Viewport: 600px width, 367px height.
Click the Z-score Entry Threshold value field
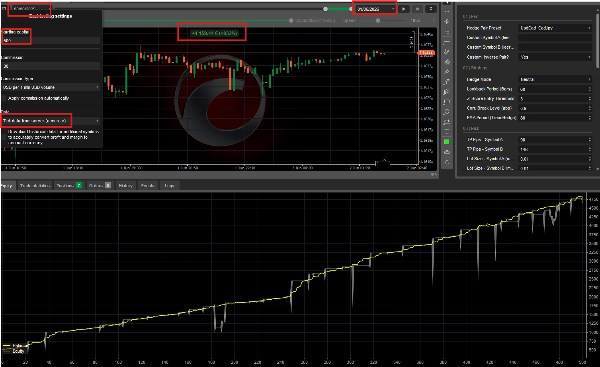coord(555,98)
